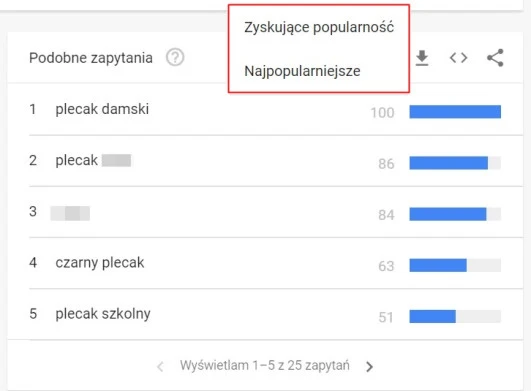Click the bar with value 86
This screenshot has width=531, height=391.
coord(455,163)
